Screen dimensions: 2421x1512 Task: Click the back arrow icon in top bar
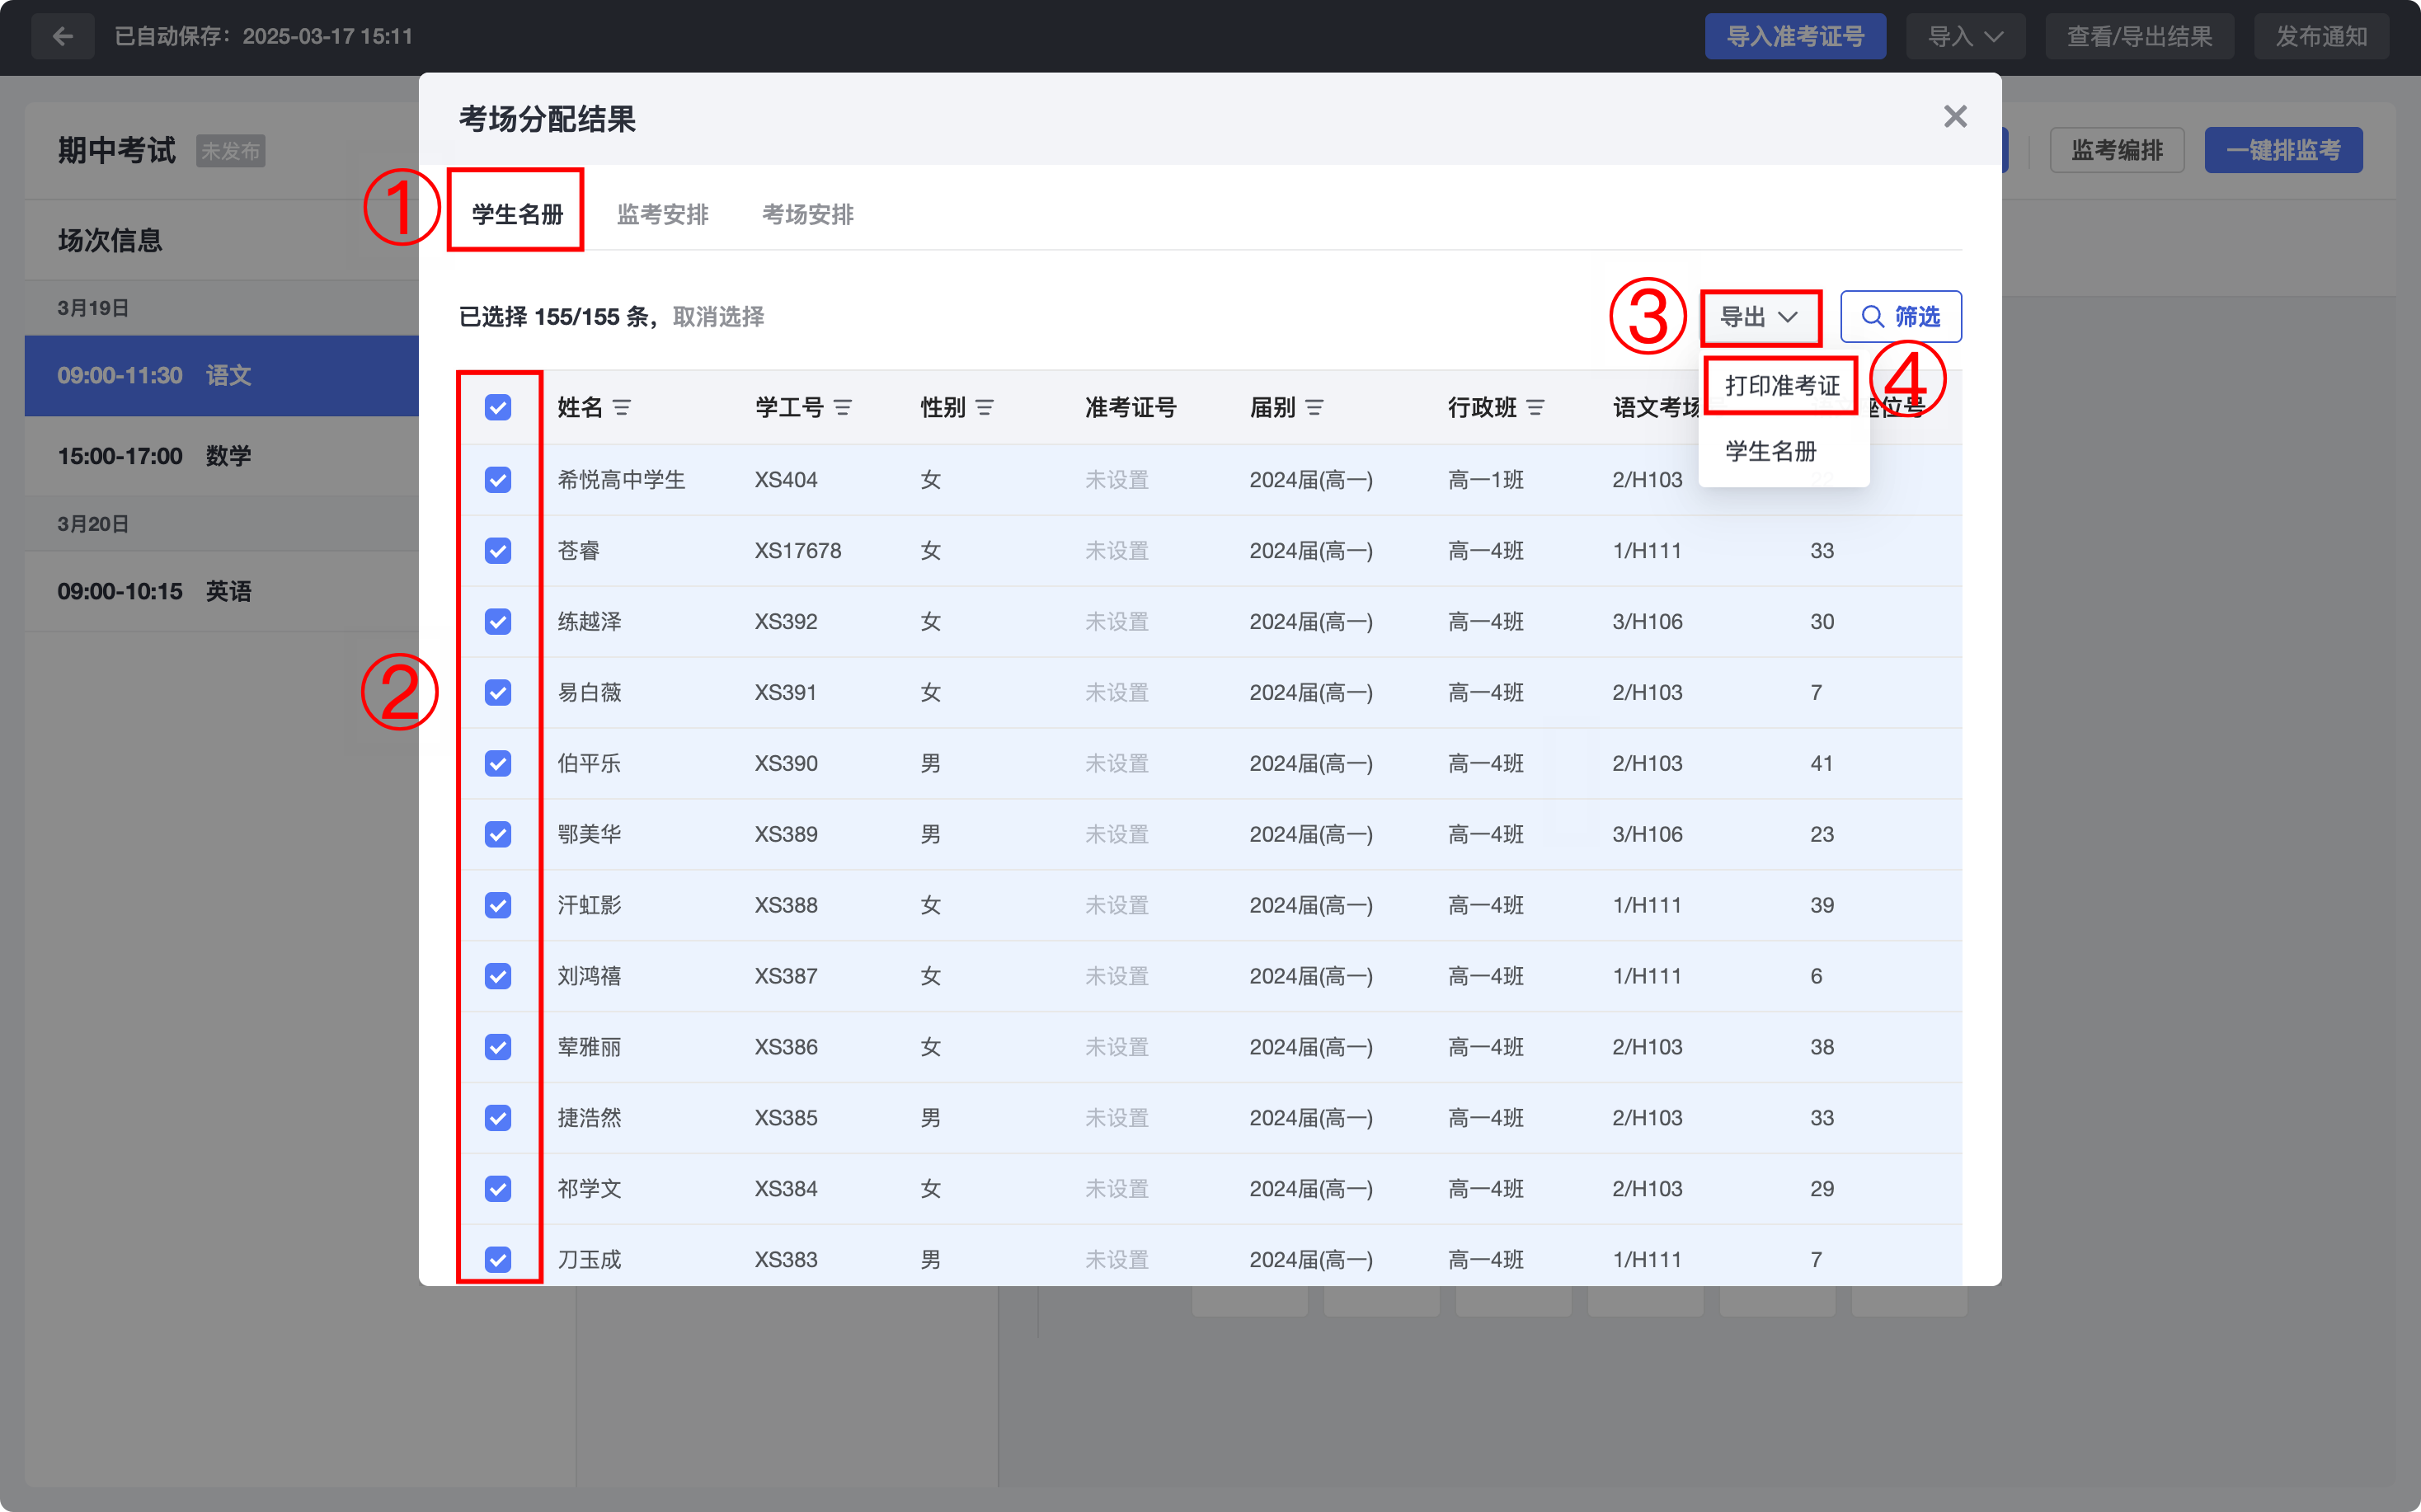click(x=63, y=37)
